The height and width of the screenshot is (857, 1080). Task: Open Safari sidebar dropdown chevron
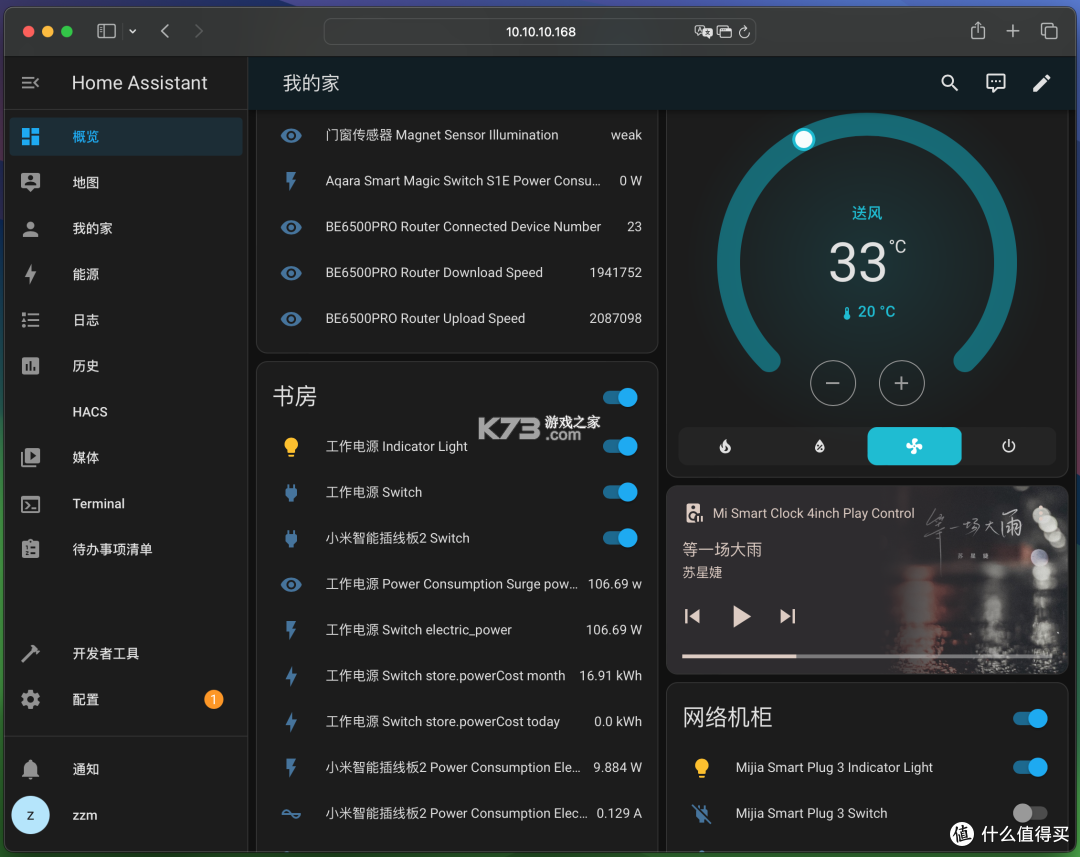click(132, 31)
